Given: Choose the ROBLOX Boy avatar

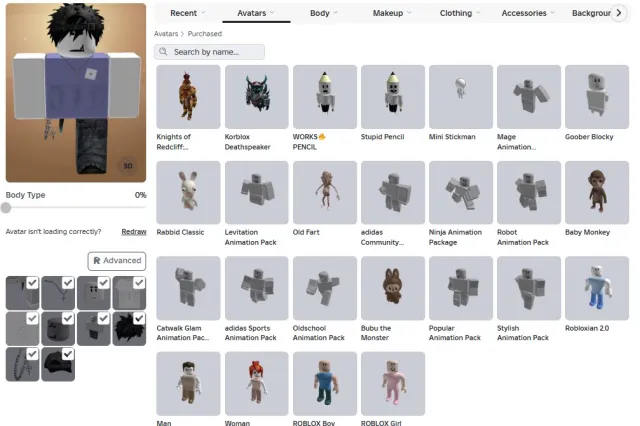Looking at the screenshot, I should click(x=324, y=384).
